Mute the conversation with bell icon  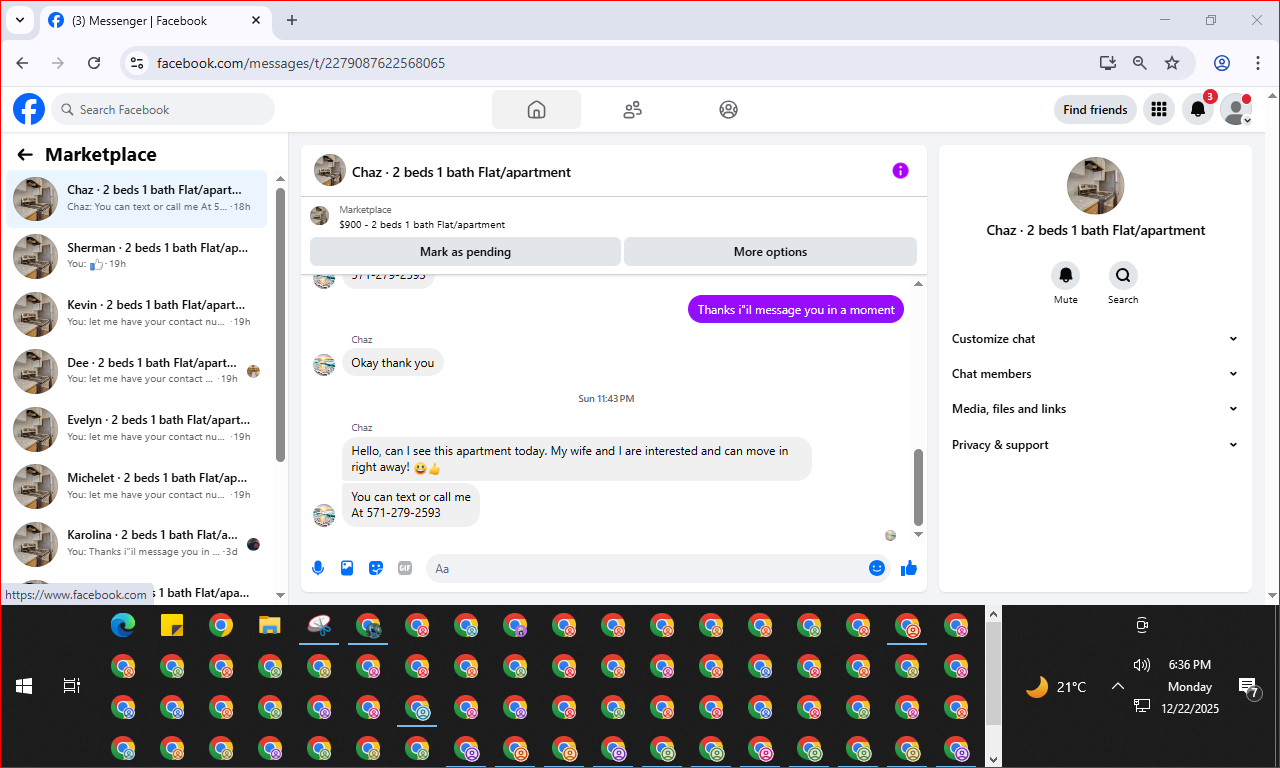click(x=1066, y=275)
